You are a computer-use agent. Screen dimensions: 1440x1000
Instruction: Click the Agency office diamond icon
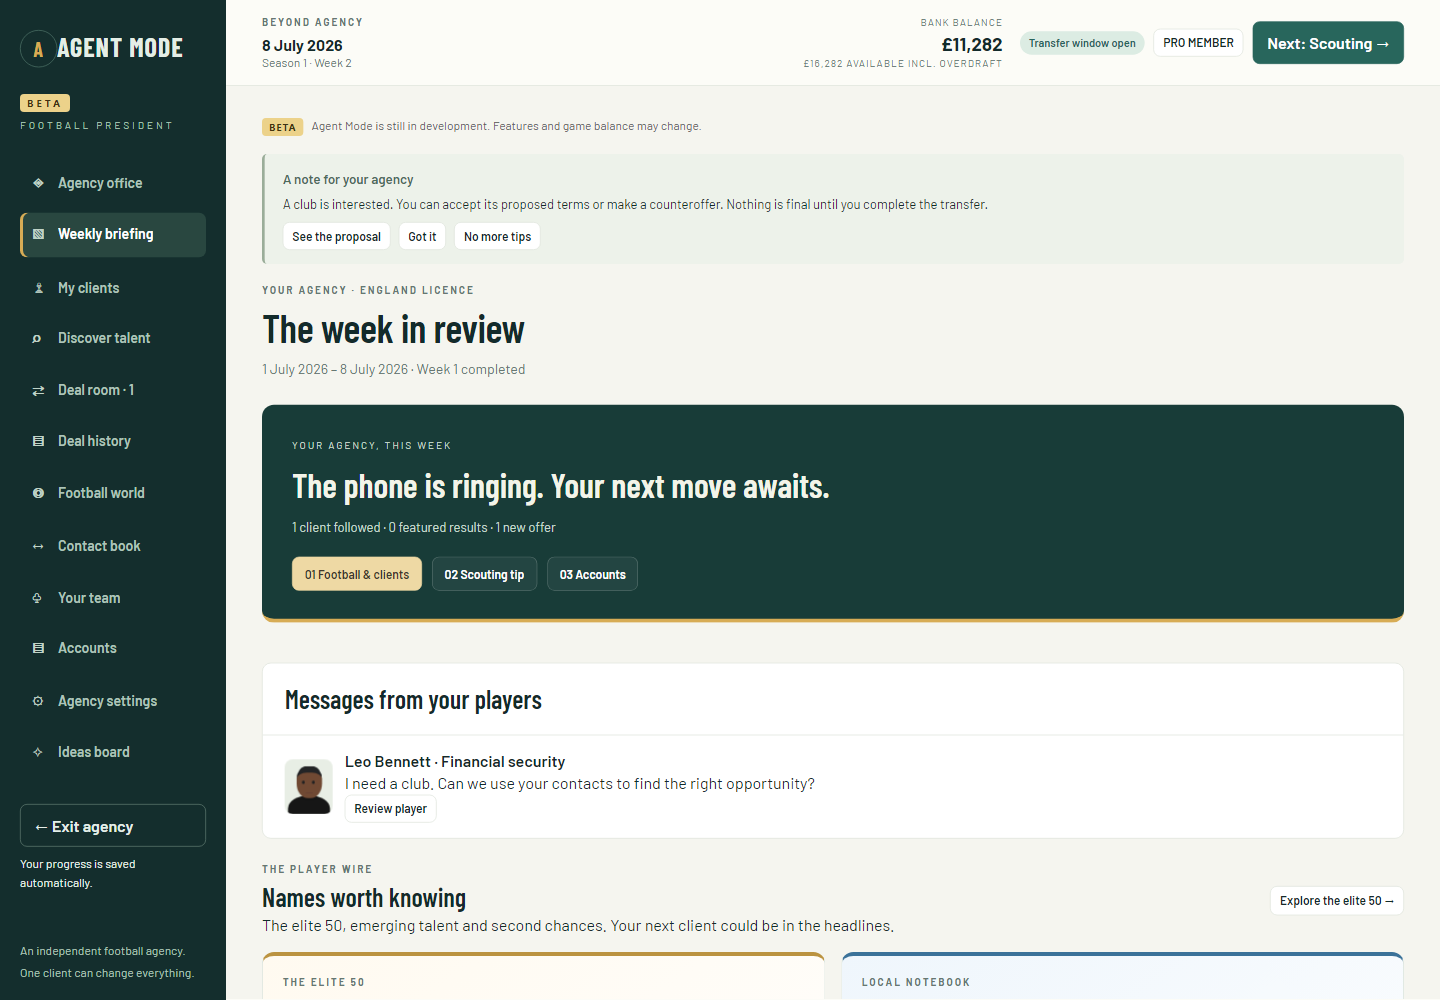[38, 183]
